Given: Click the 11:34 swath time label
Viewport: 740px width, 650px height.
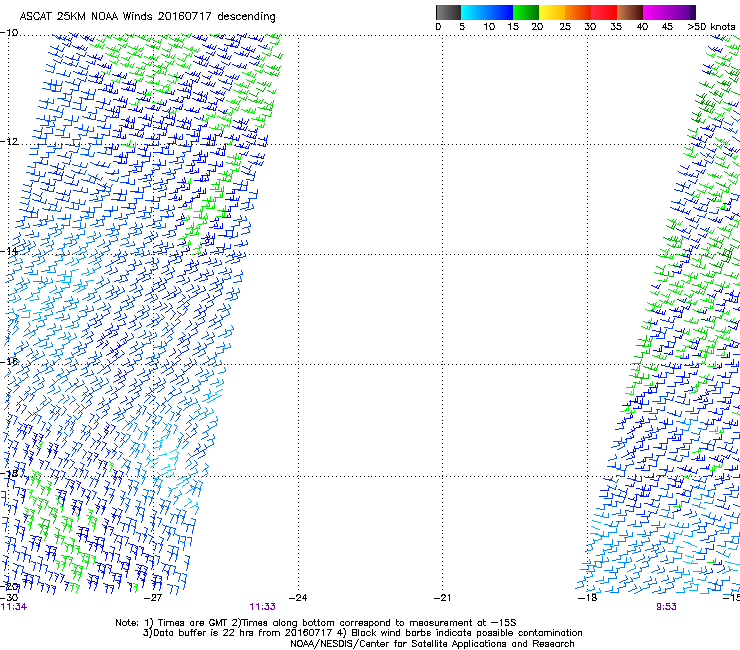Looking at the screenshot, I should pos(14,607).
